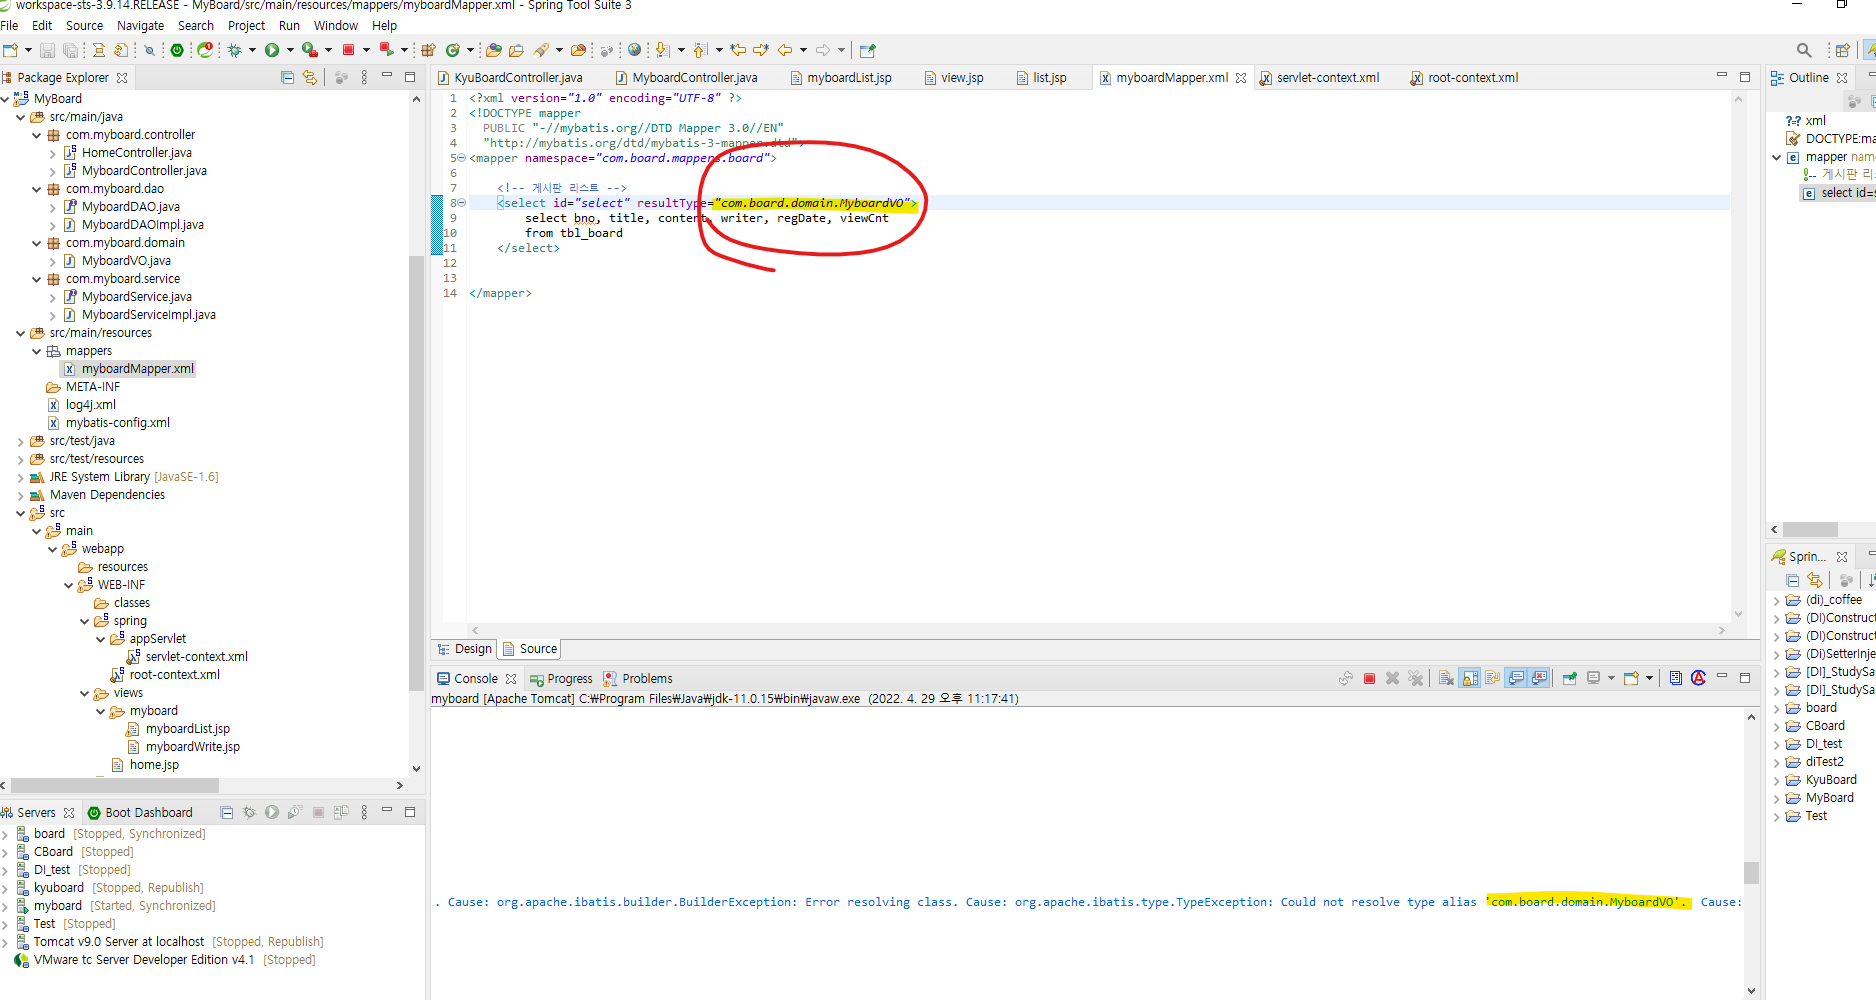The width and height of the screenshot is (1876, 1000).
Task: Click the Debug bug toolbar icon
Action: [235, 50]
